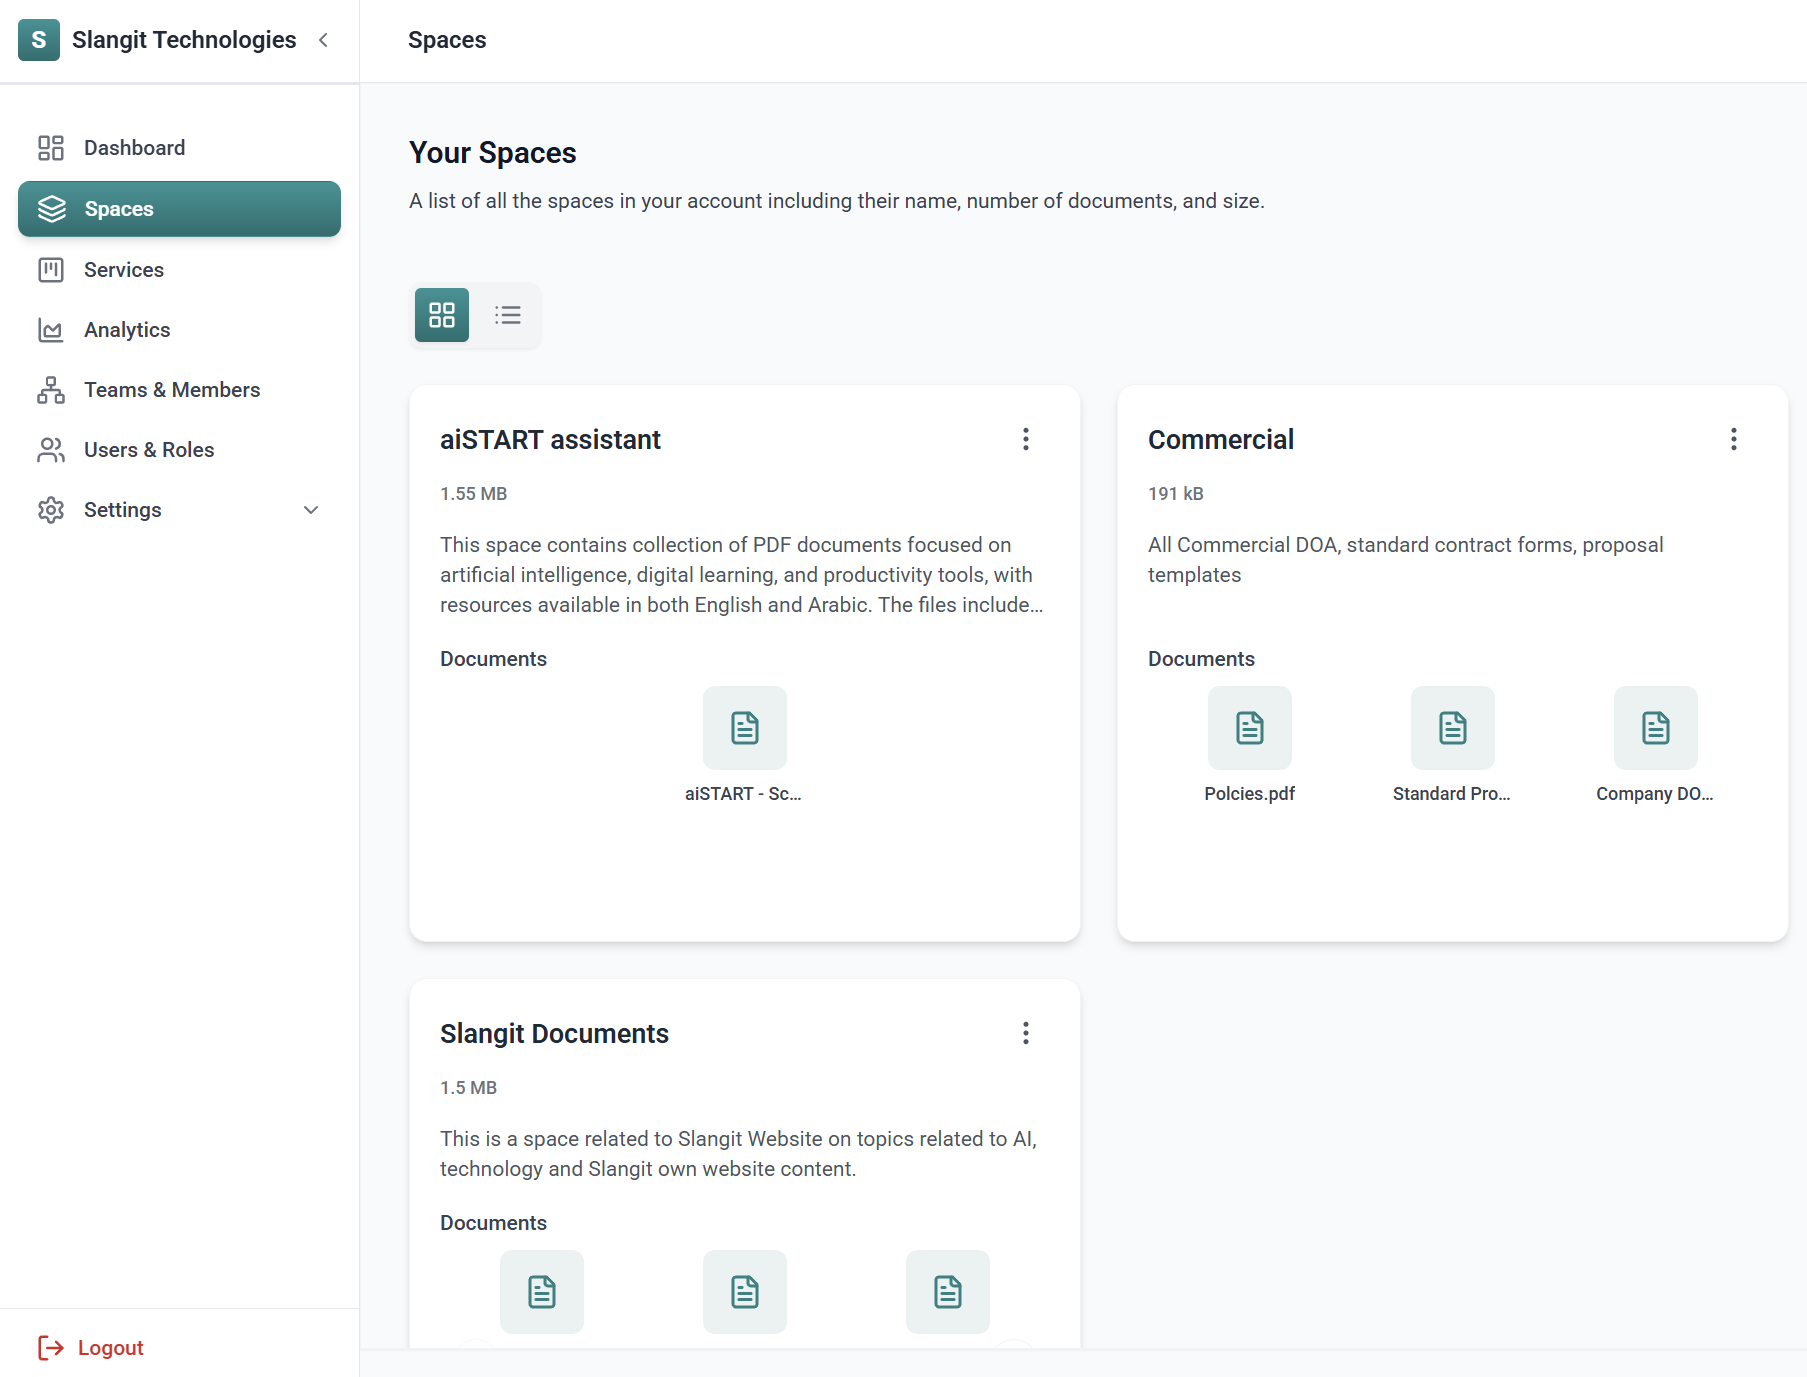Click the Standard Pro... file name
This screenshot has height=1377, width=1807.
pos(1452,794)
